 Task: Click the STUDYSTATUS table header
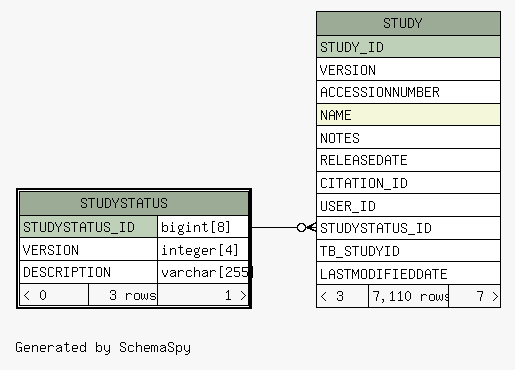click(134, 203)
